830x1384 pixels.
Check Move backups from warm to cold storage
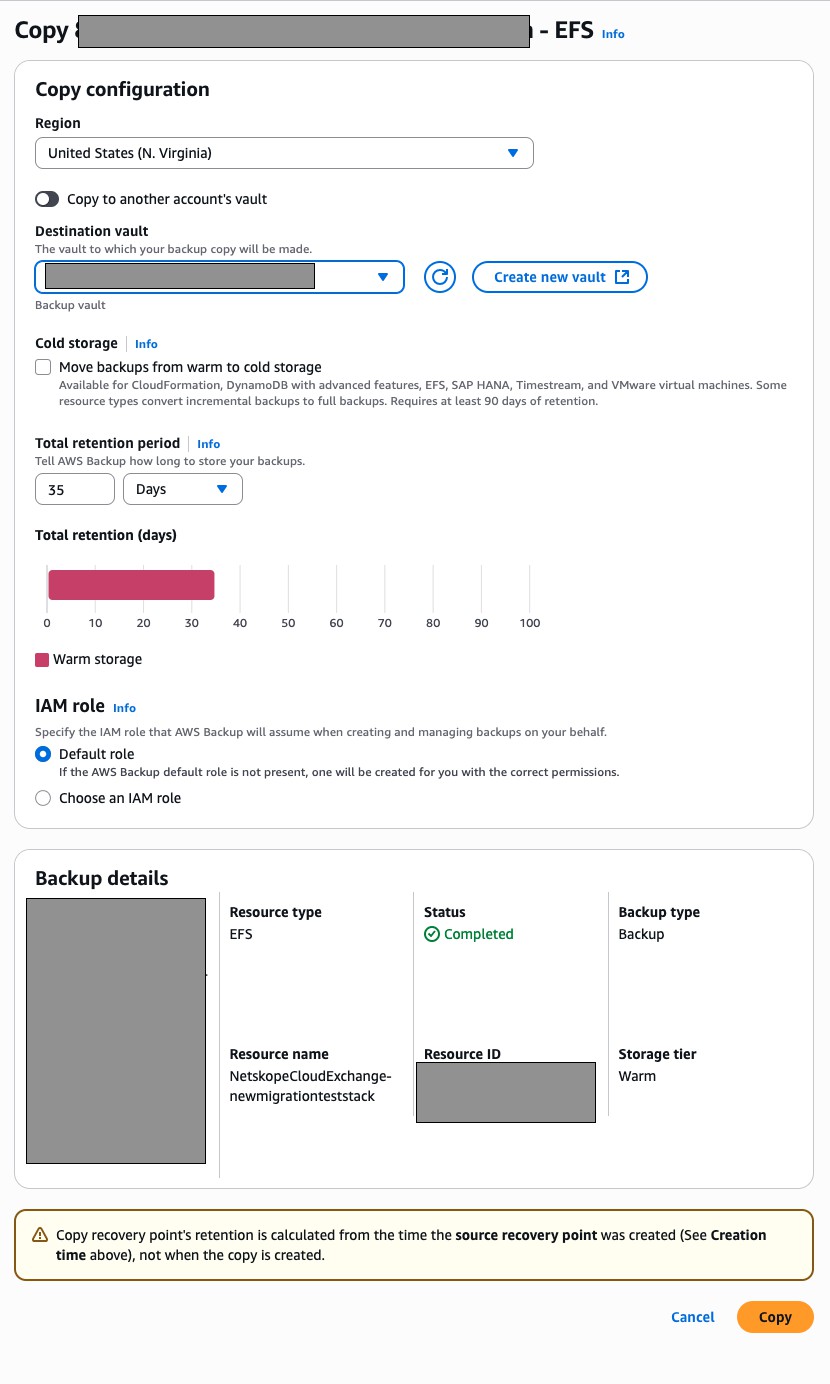43,367
